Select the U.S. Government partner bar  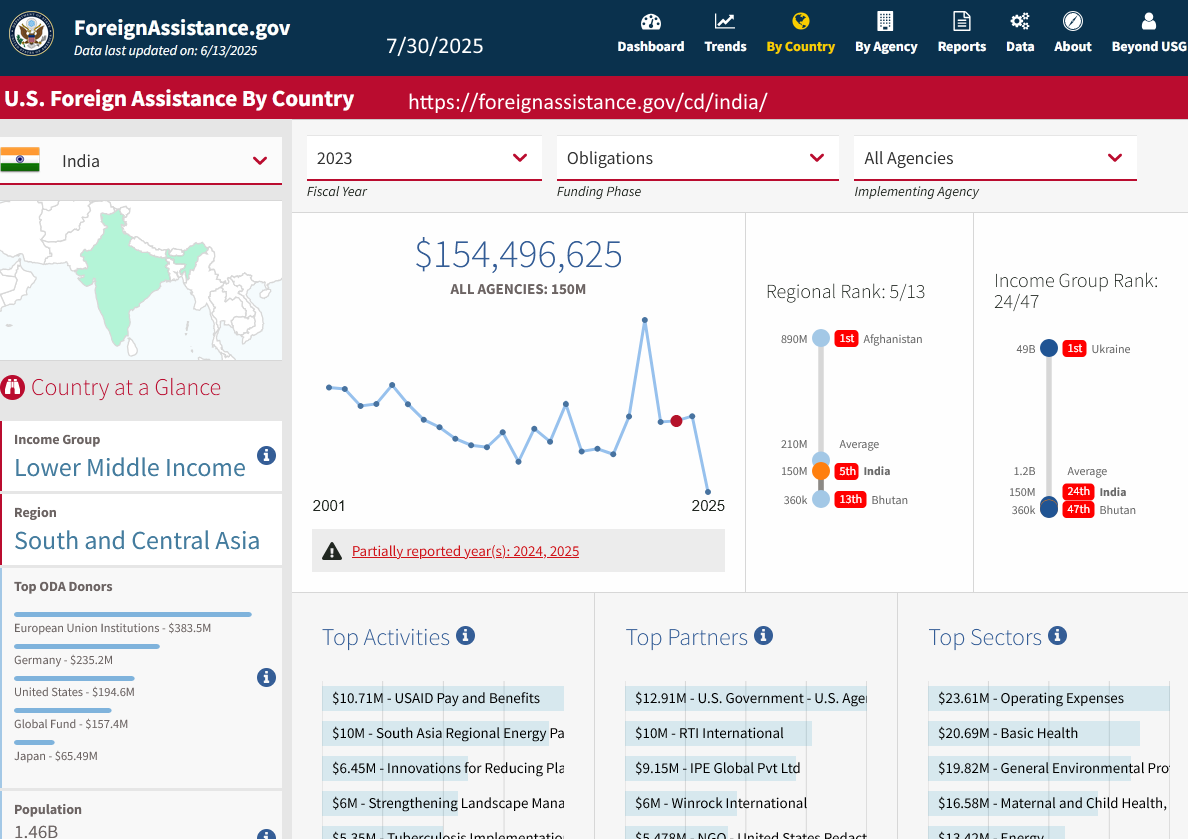[746, 698]
